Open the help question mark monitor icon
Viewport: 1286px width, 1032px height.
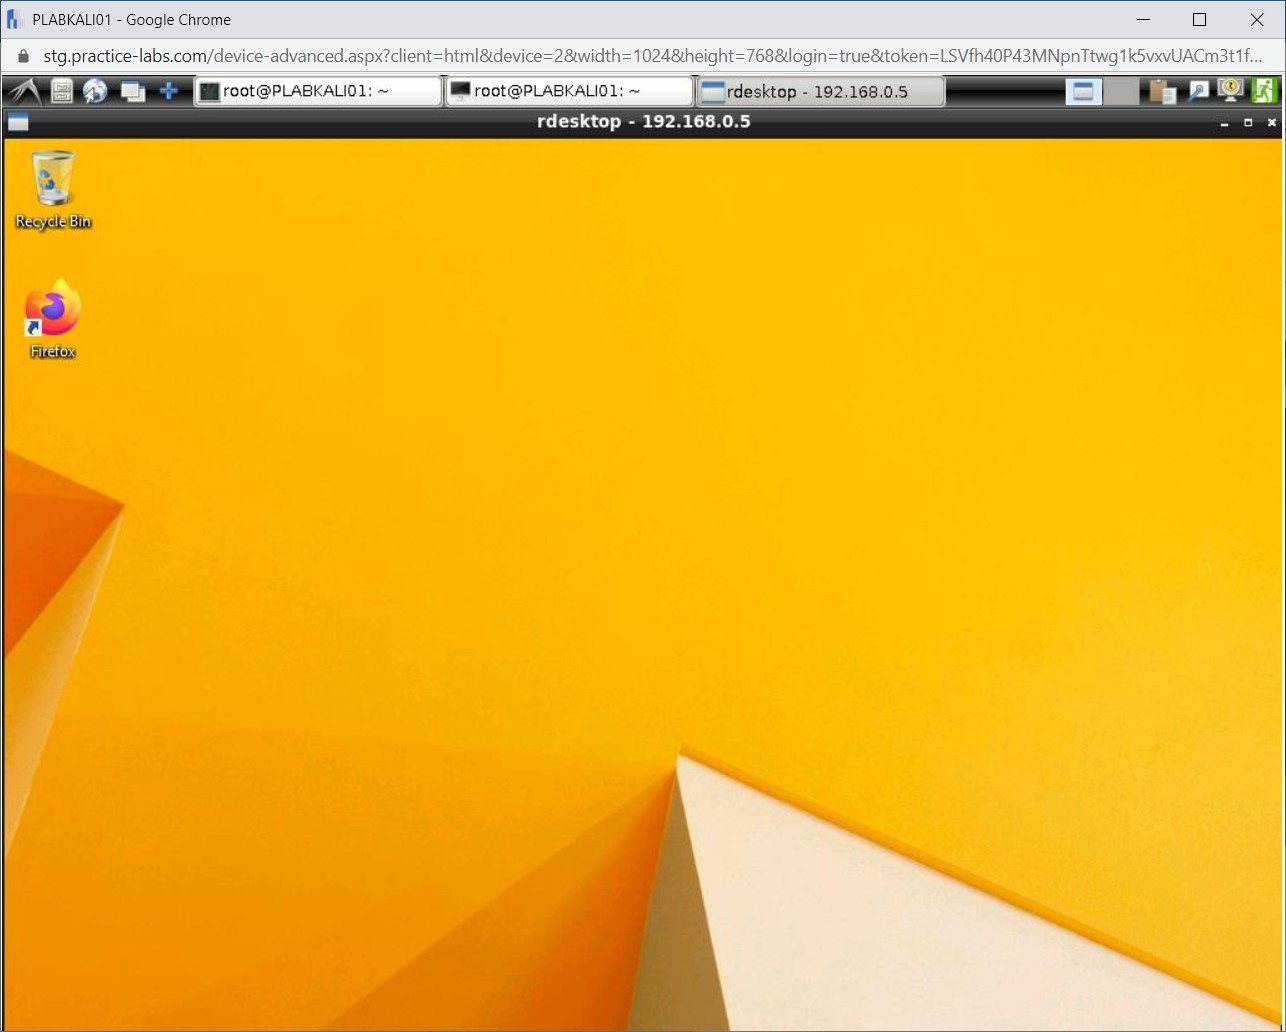click(1228, 91)
